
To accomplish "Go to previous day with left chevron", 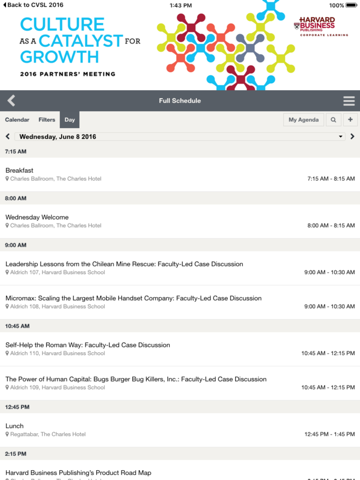I will pos(8,136).
